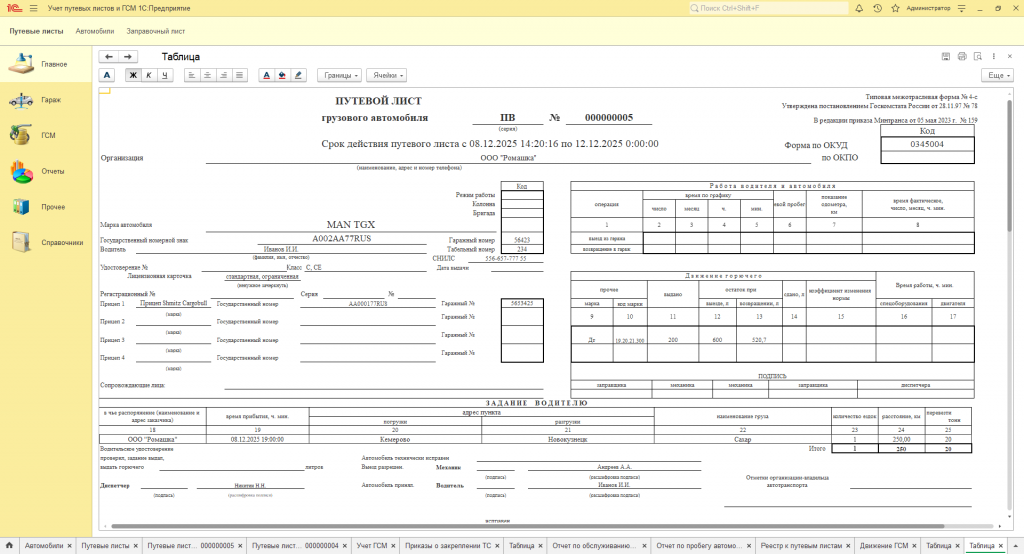Close the 'Учет ГСМ' bottom tab

[392, 546]
